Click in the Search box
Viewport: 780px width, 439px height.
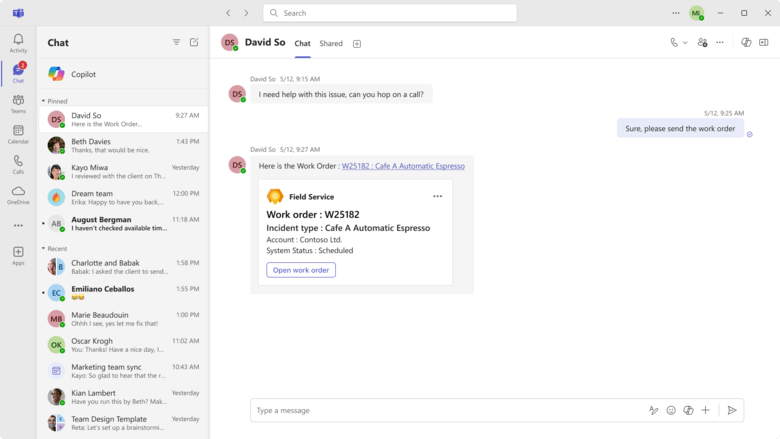[390, 13]
